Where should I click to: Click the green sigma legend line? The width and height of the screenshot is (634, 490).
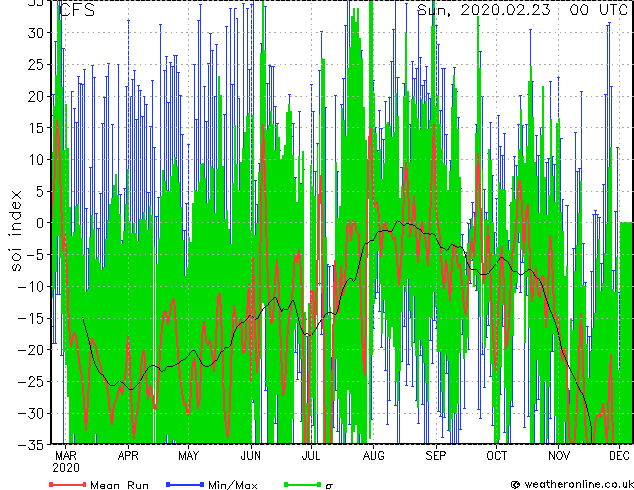coord(302,484)
